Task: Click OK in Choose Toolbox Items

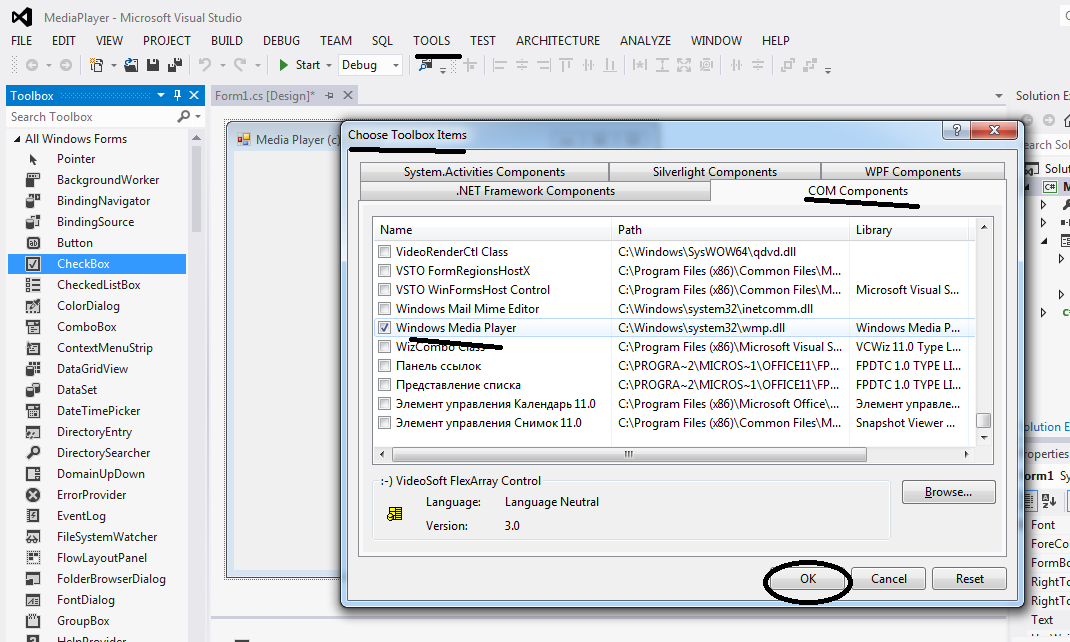Action: 808,579
